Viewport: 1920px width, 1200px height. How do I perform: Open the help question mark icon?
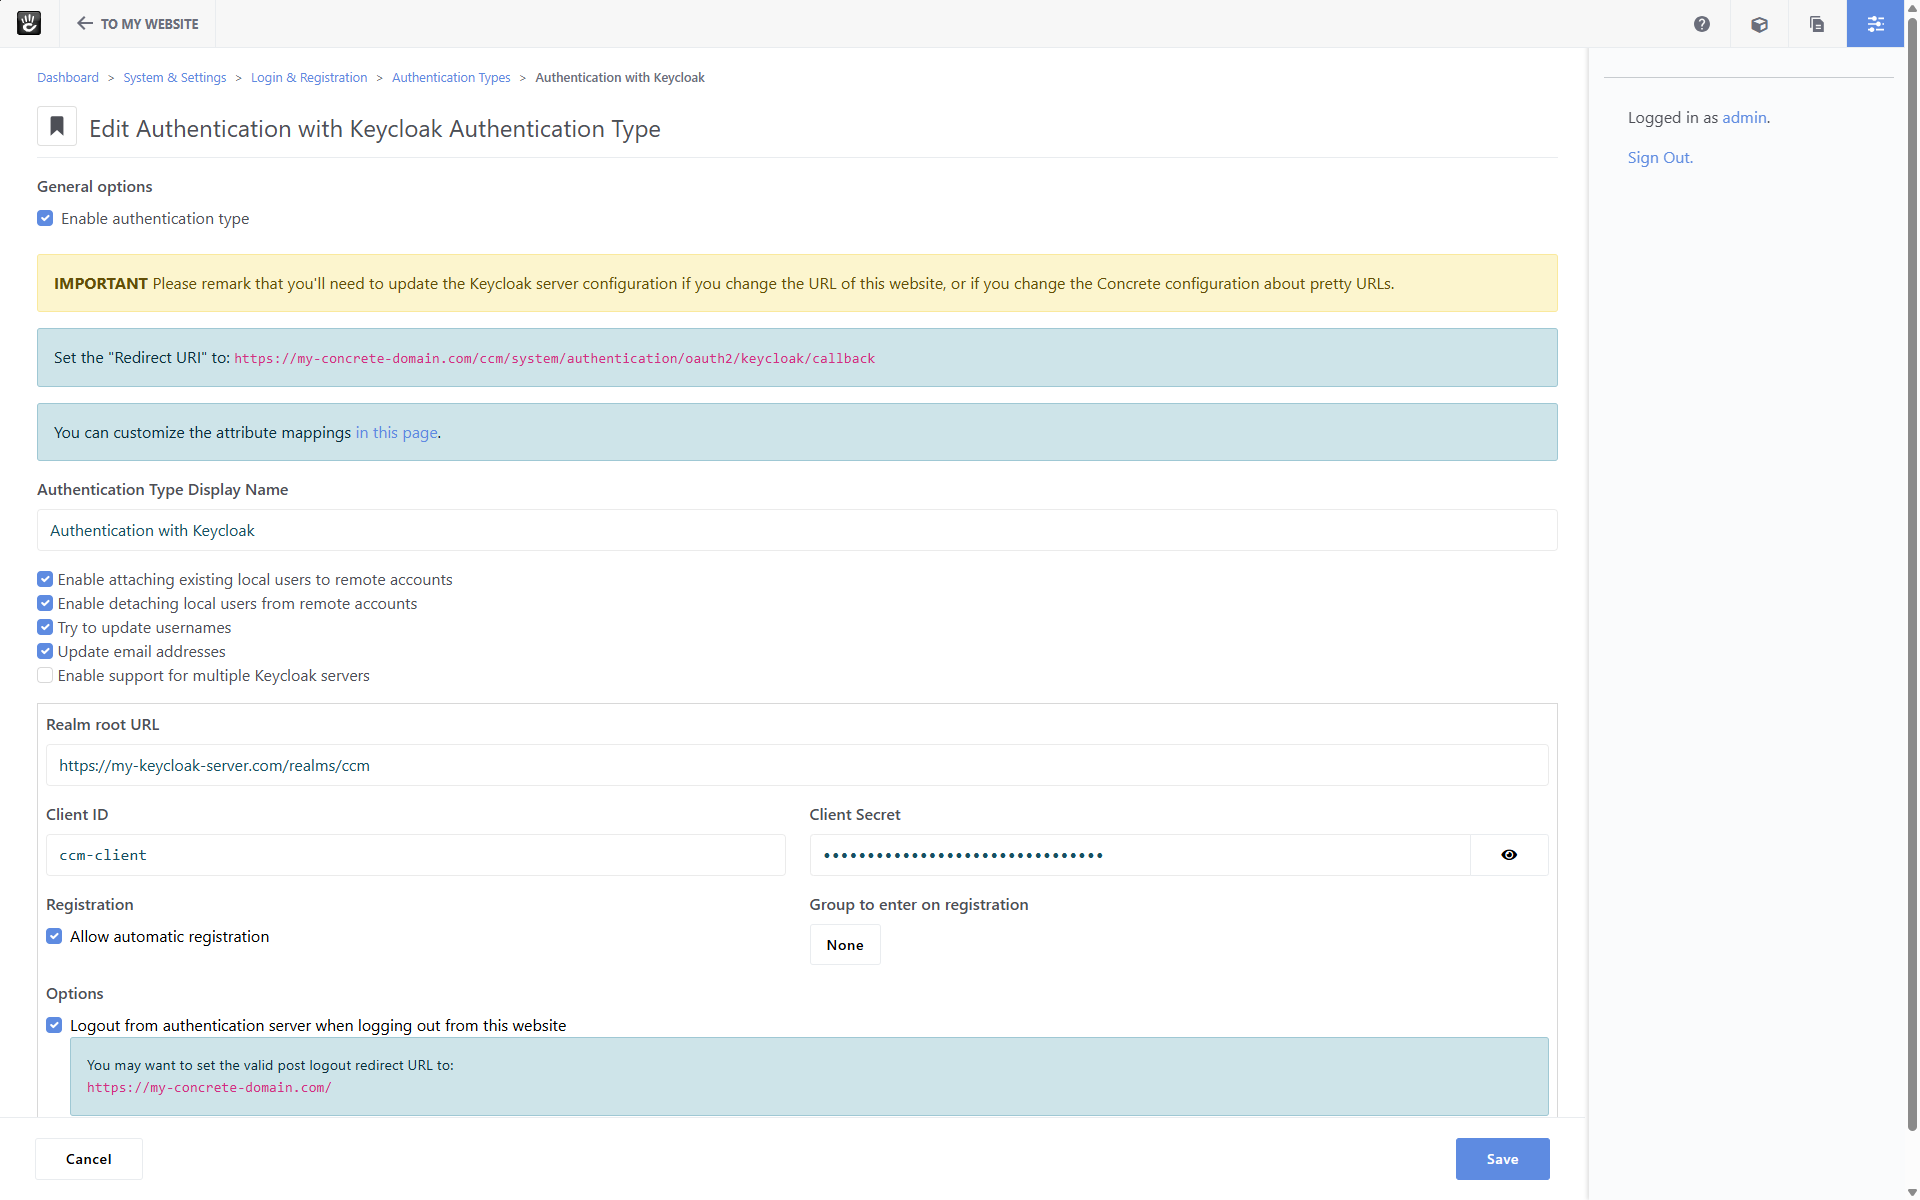coord(1701,24)
